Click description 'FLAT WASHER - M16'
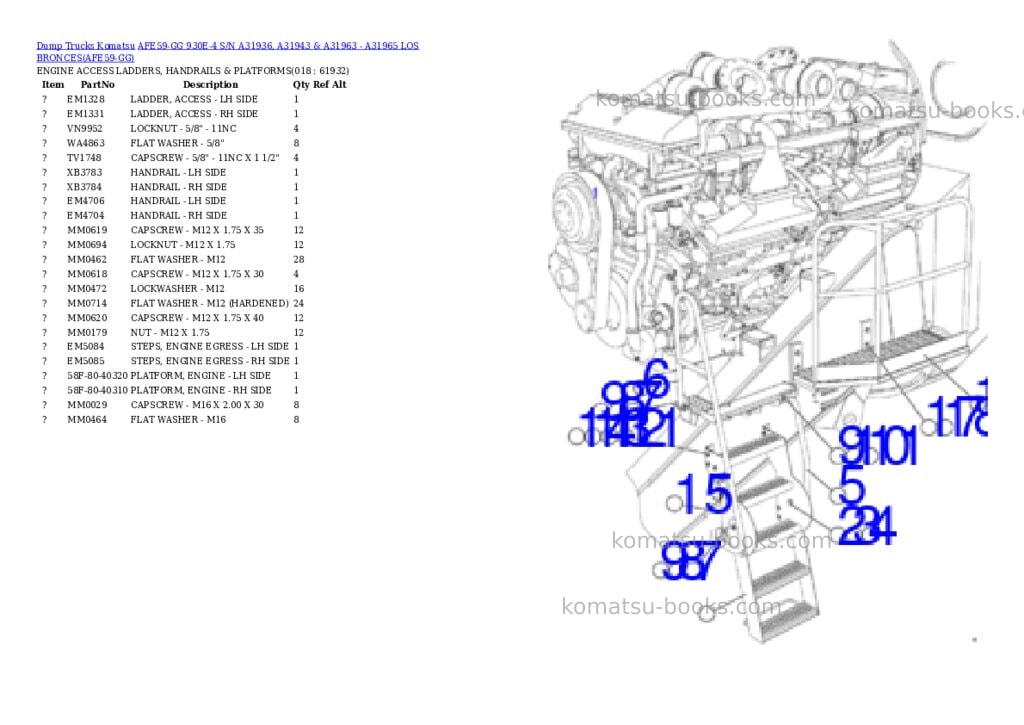The height and width of the screenshot is (725, 1024). pyautogui.click(x=178, y=420)
